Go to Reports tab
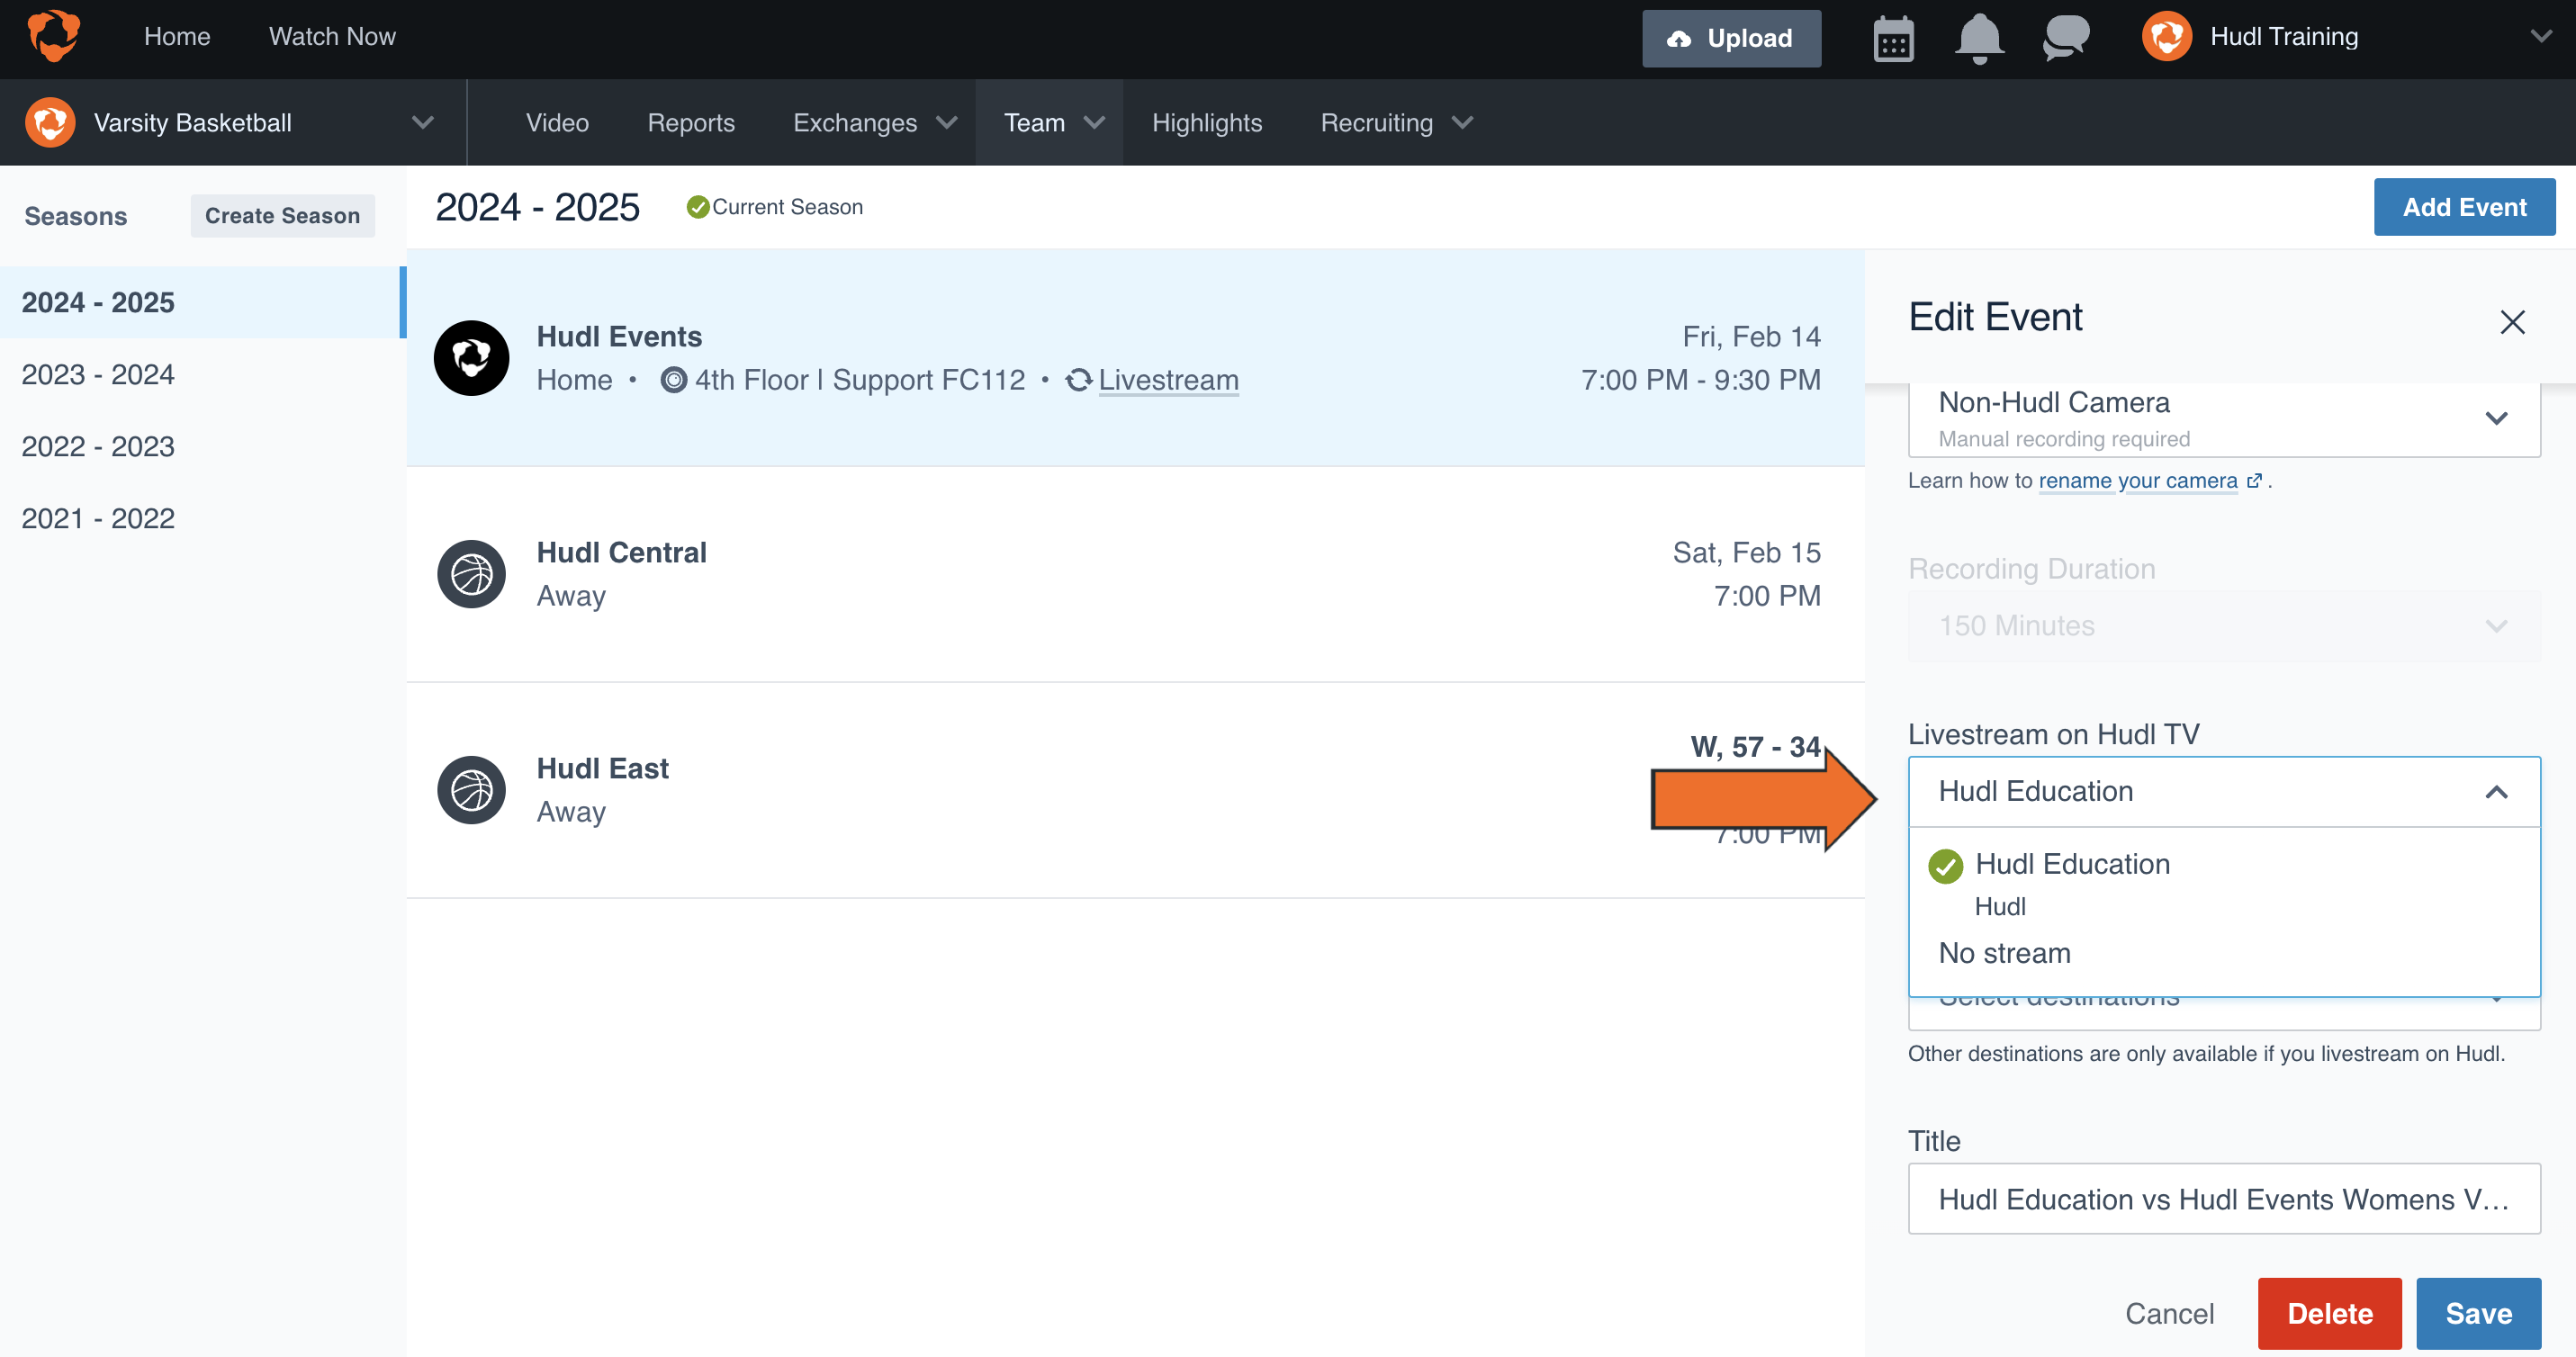Viewport: 2576px width, 1357px height. pyautogui.click(x=691, y=123)
